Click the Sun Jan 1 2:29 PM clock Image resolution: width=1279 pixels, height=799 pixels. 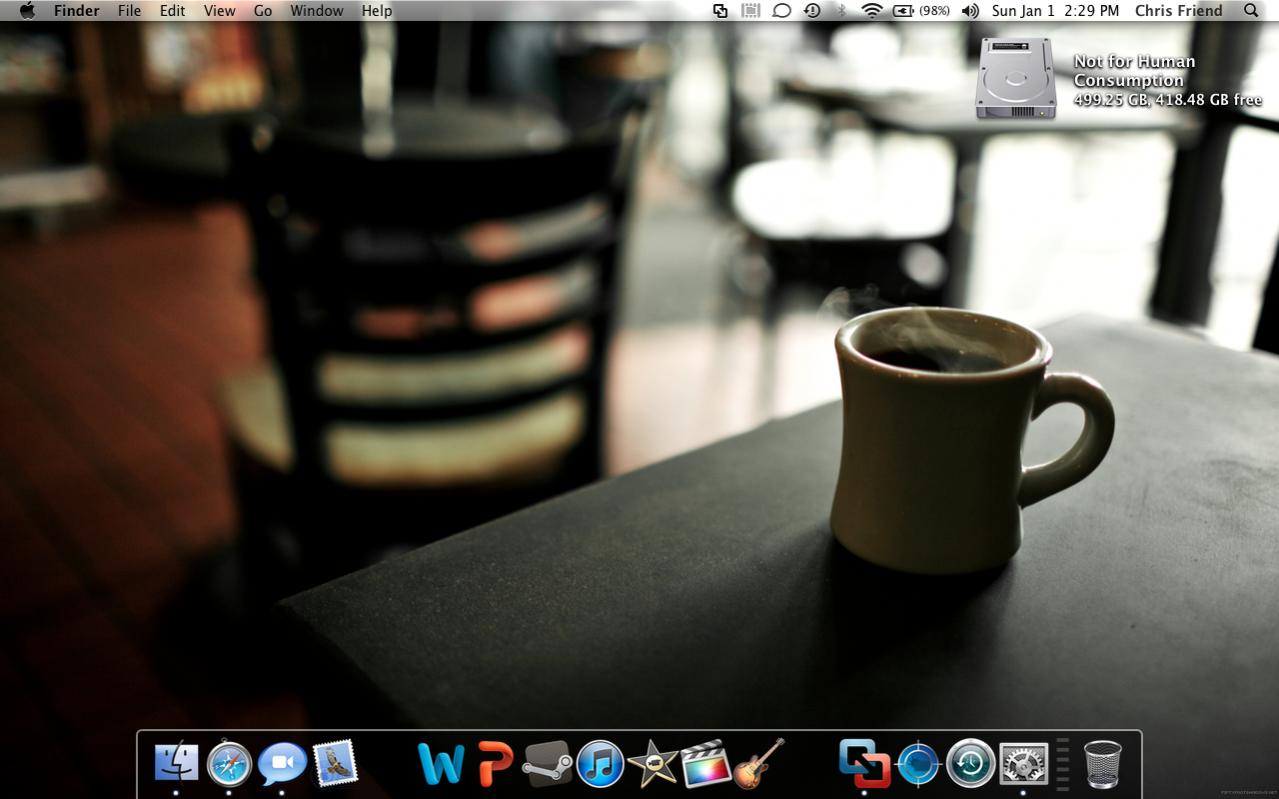point(1055,11)
